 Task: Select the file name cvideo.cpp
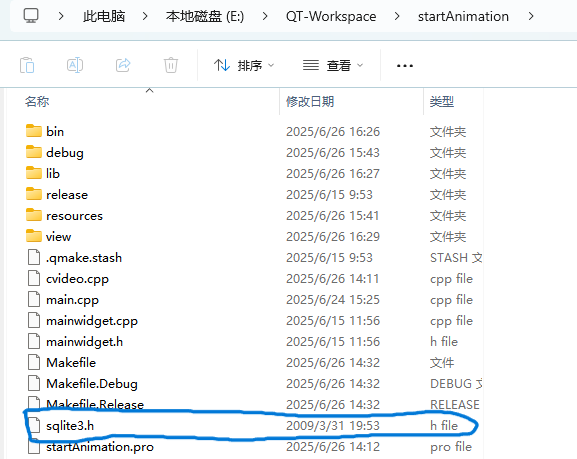tap(77, 279)
